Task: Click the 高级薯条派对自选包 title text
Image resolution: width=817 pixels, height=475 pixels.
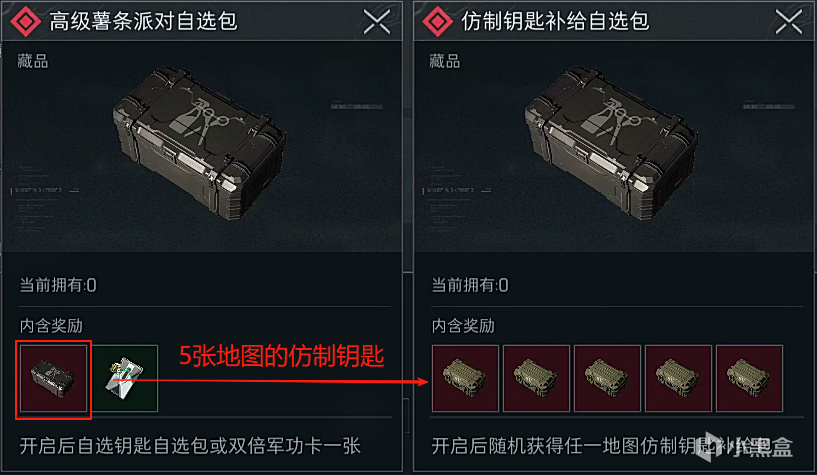Action: click(x=143, y=21)
